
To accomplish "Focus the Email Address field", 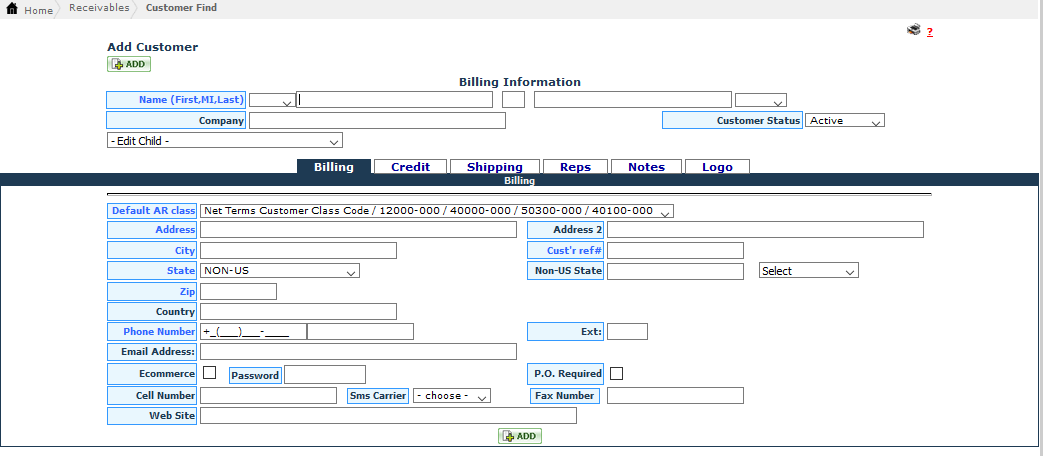I will (x=358, y=352).
